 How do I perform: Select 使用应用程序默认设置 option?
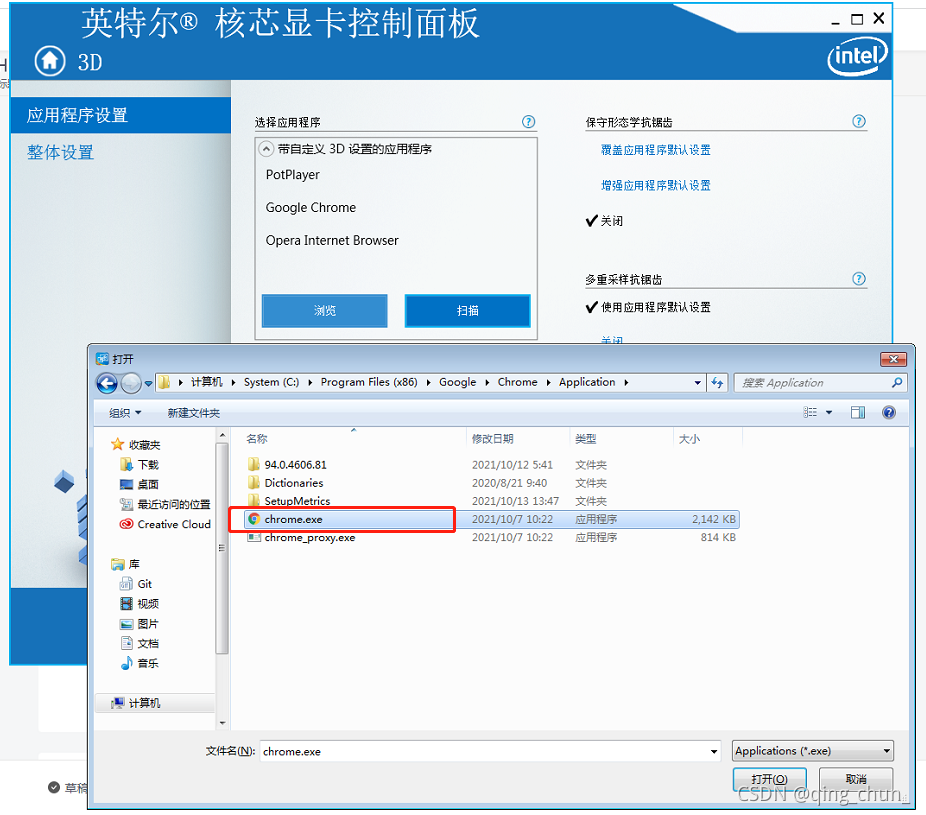(x=648, y=307)
